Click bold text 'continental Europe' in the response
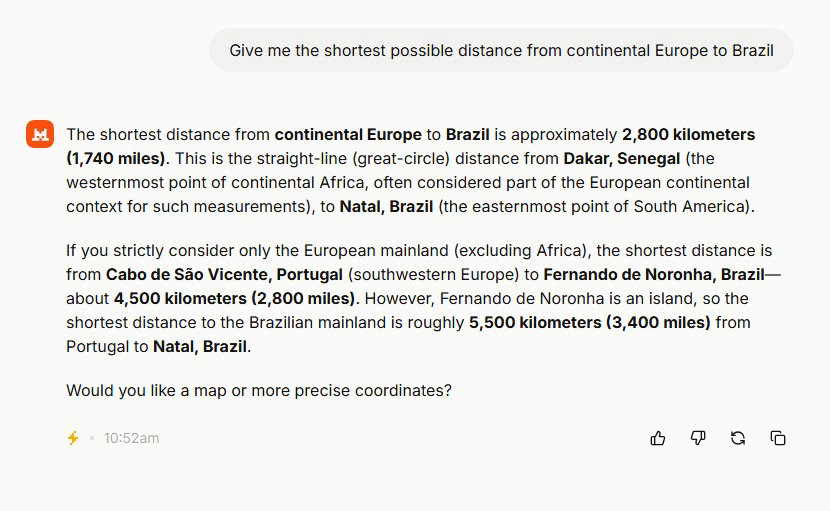The width and height of the screenshot is (830, 511). pyautogui.click(x=348, y=134)
